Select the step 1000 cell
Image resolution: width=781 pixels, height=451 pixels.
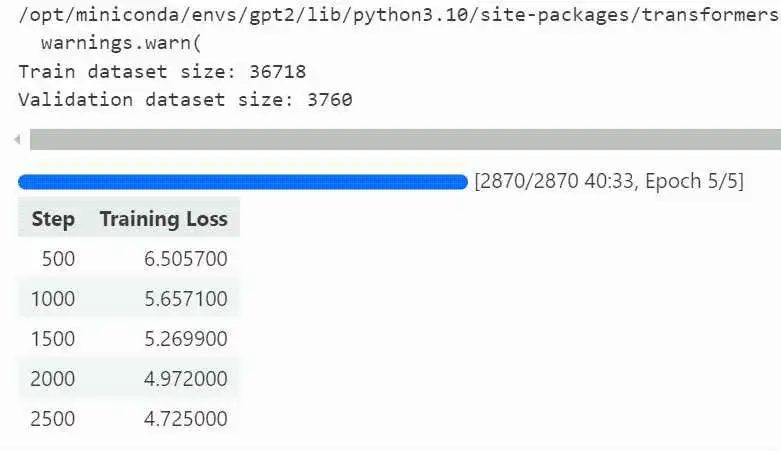click(53, 299)
